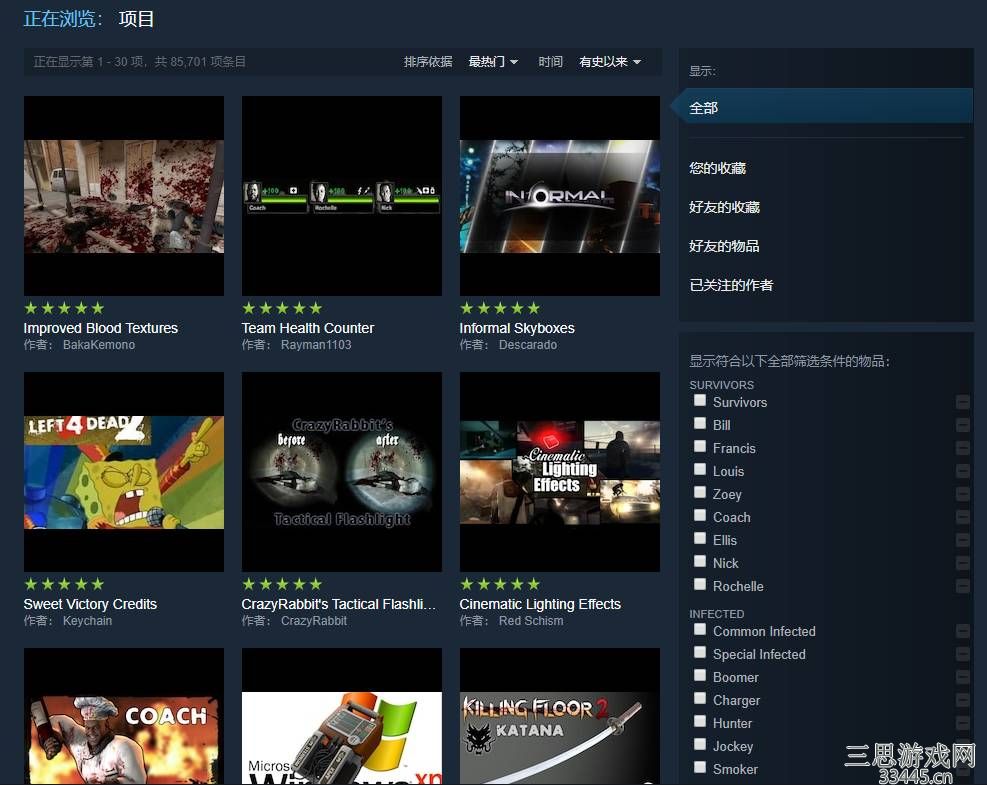Tick the Ellis checkbox
Image resolution: width=987 pixels, height=785 pixels.
coord(699,538)
